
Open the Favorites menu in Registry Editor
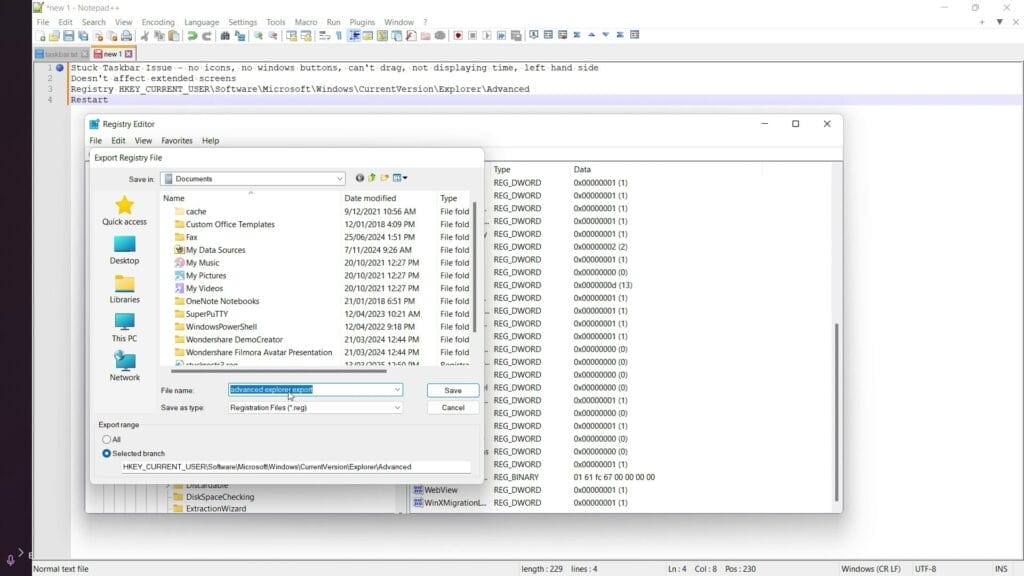pos(176,141)
